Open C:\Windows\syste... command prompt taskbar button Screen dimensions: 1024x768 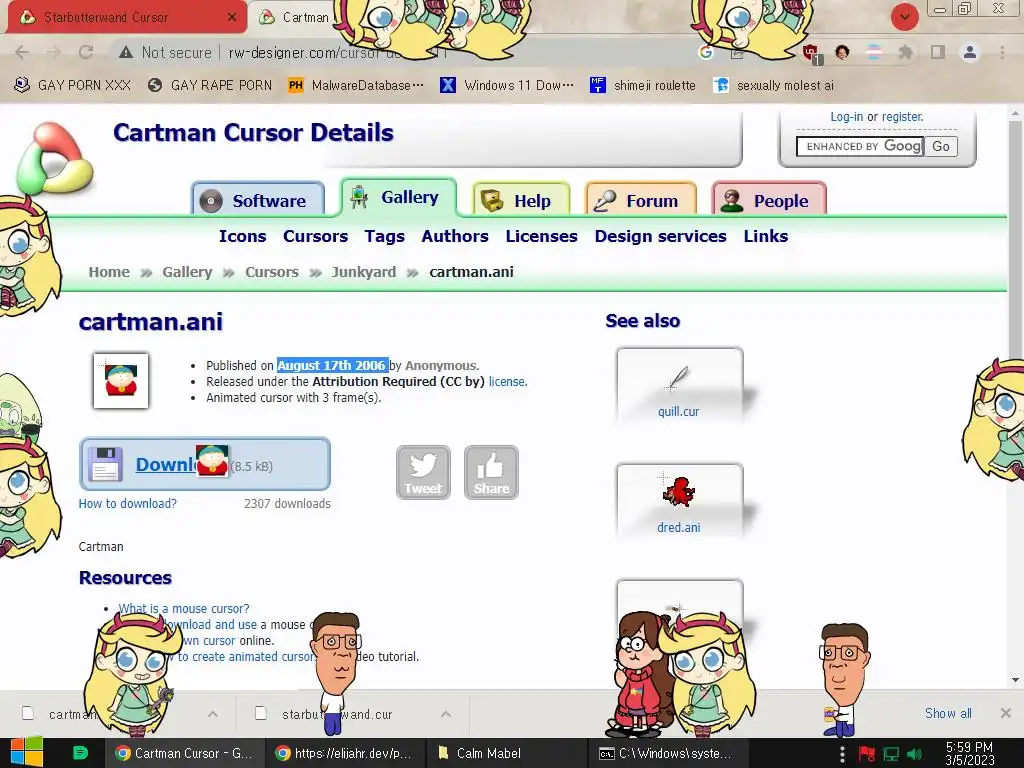click(666, 753)
